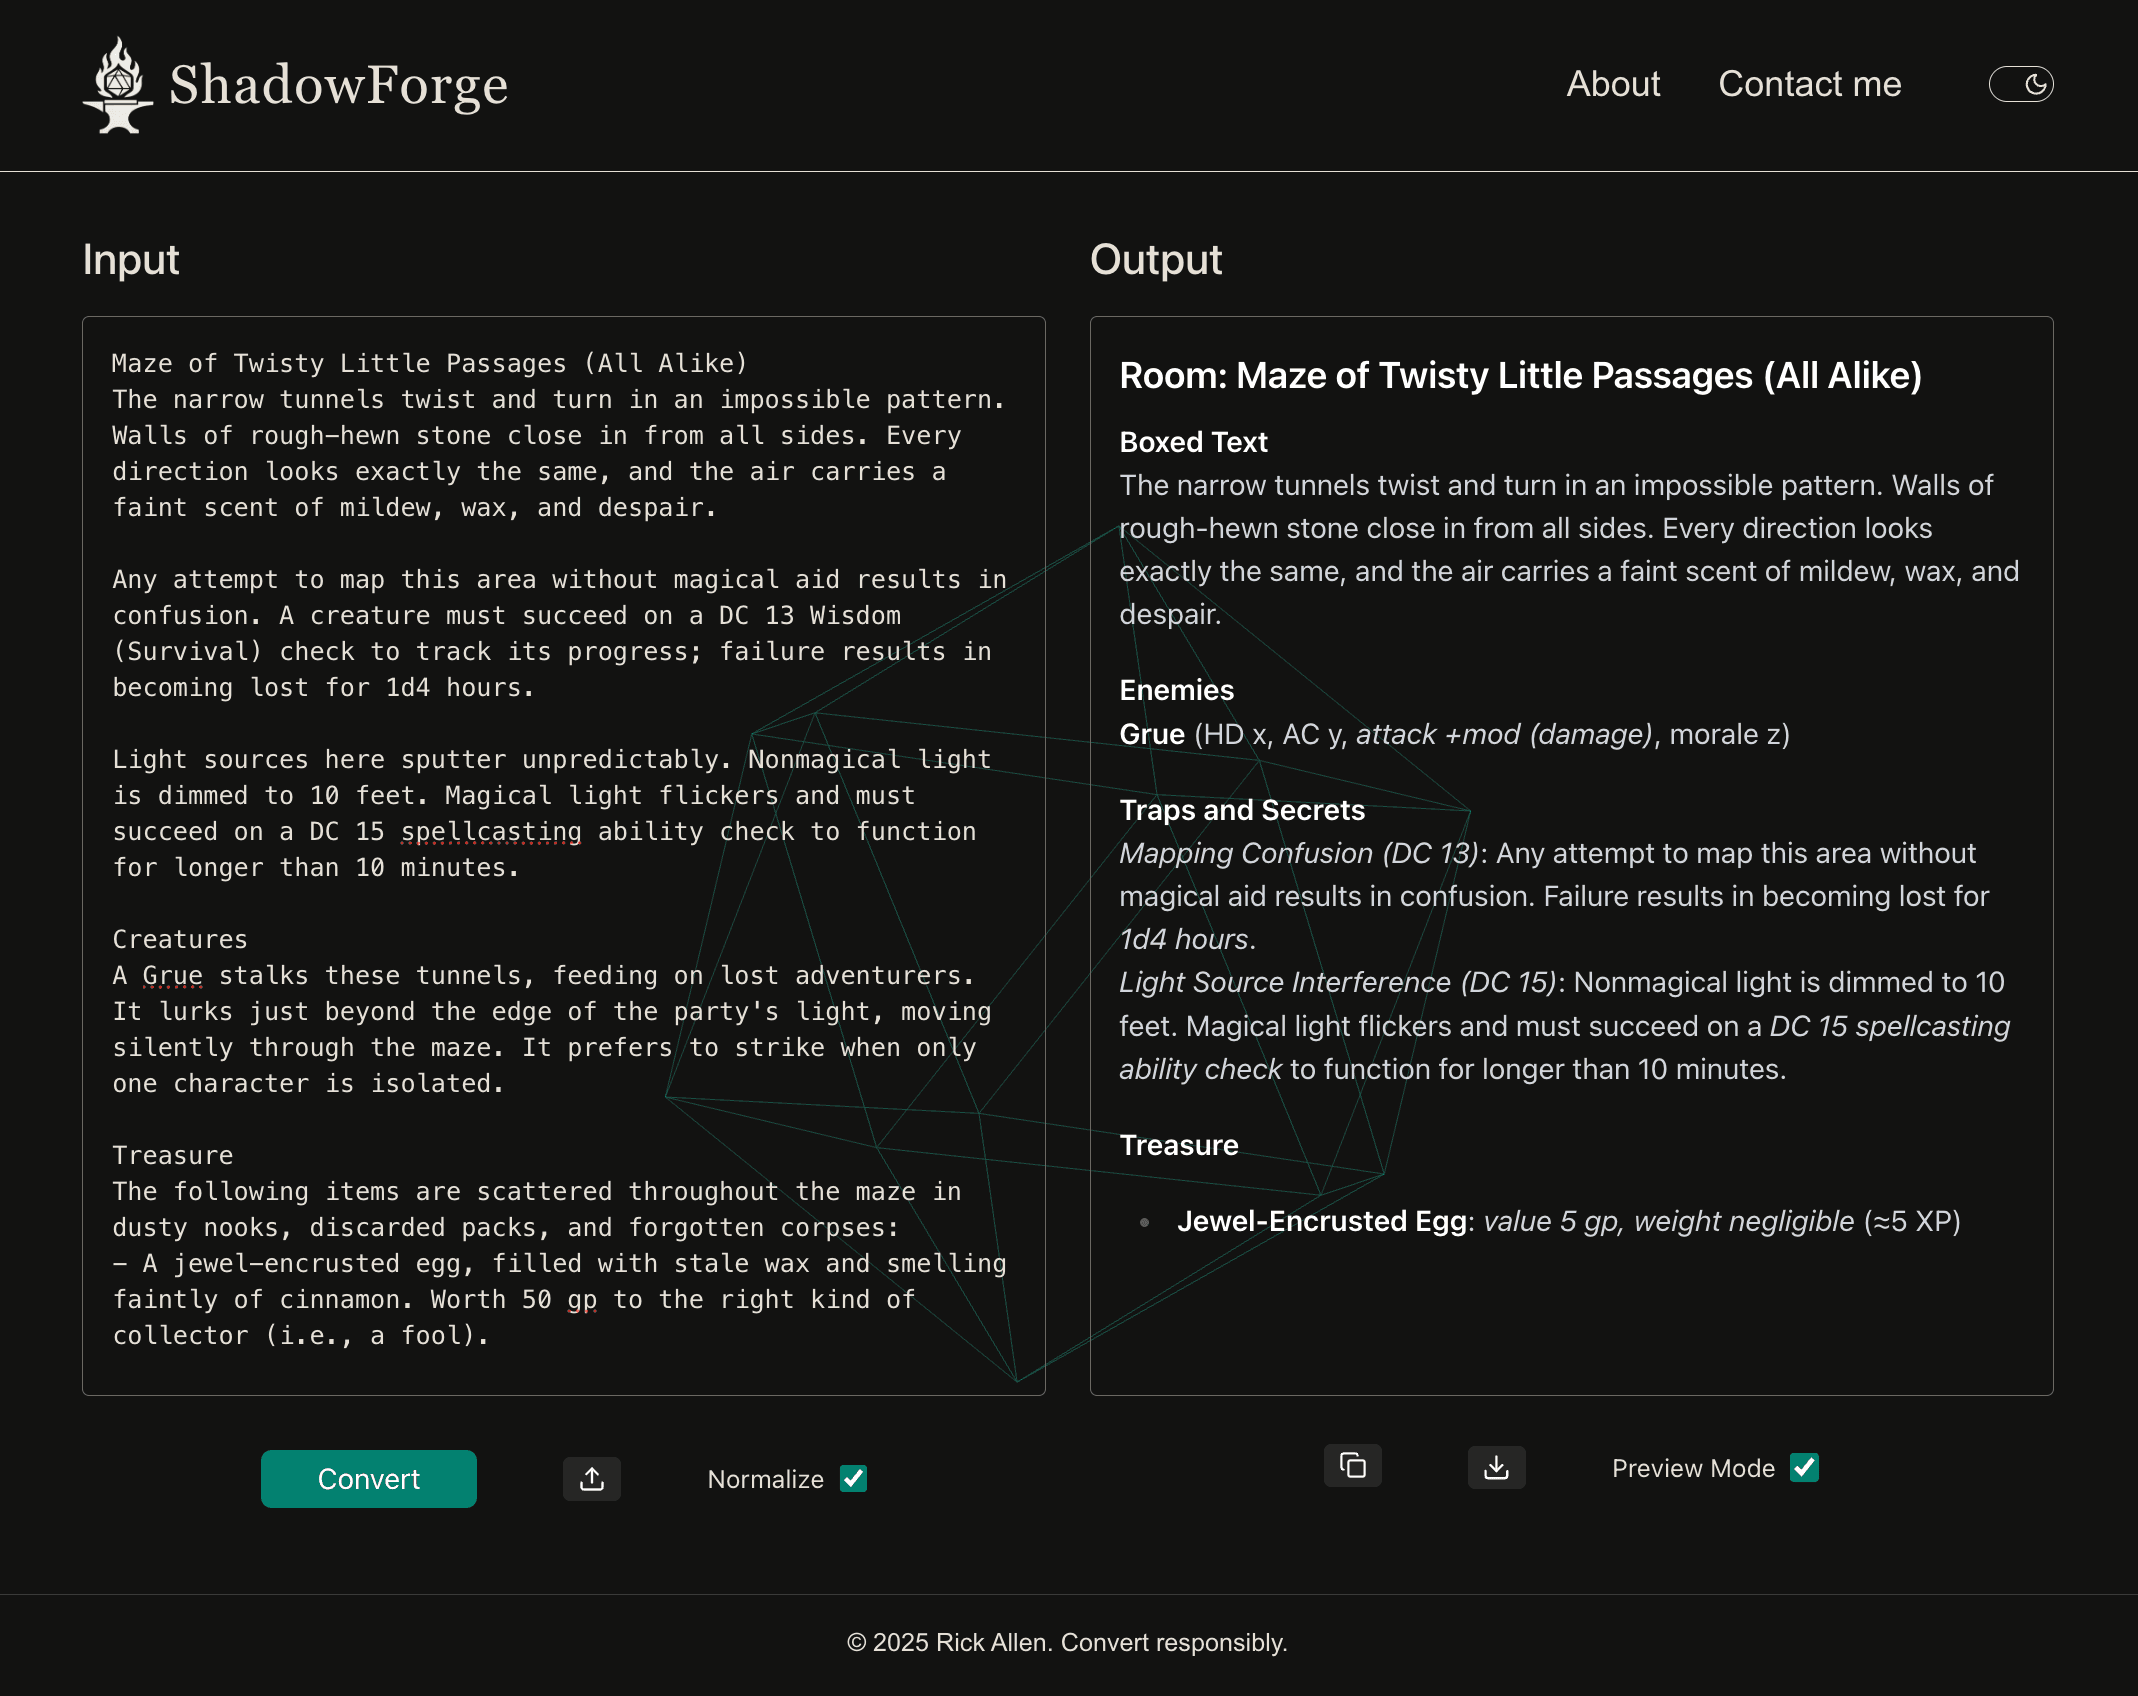Select the Grue underlined word in the input
Viewport: 2138px width, 1696px height.
[x=170, y=975]
